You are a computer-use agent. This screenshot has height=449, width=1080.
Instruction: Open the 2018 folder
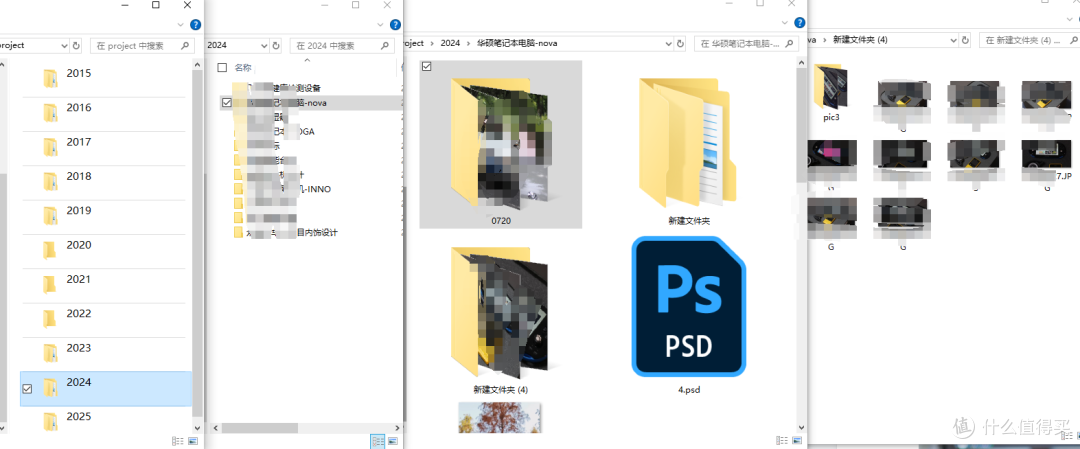click(103, 182)
